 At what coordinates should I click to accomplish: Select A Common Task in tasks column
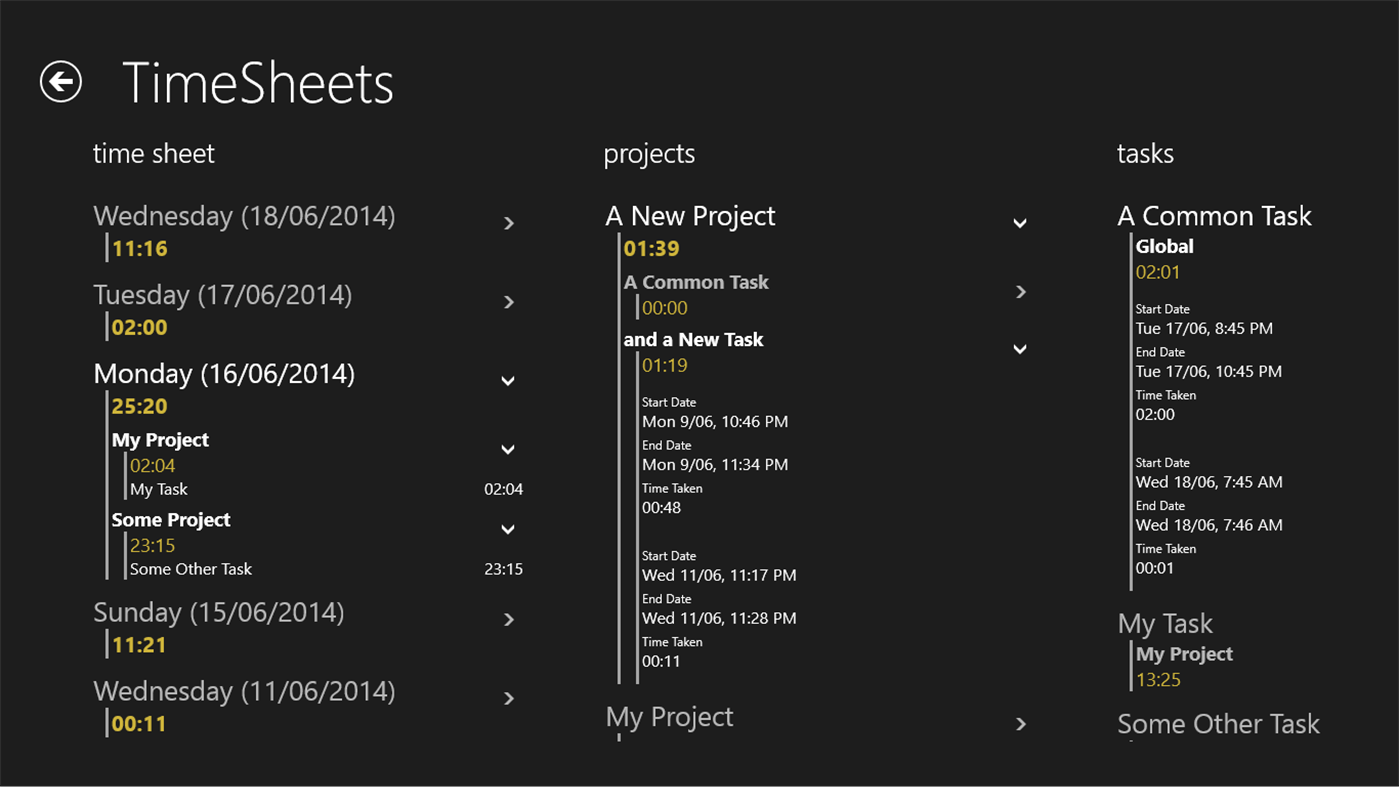[1214, 215]
